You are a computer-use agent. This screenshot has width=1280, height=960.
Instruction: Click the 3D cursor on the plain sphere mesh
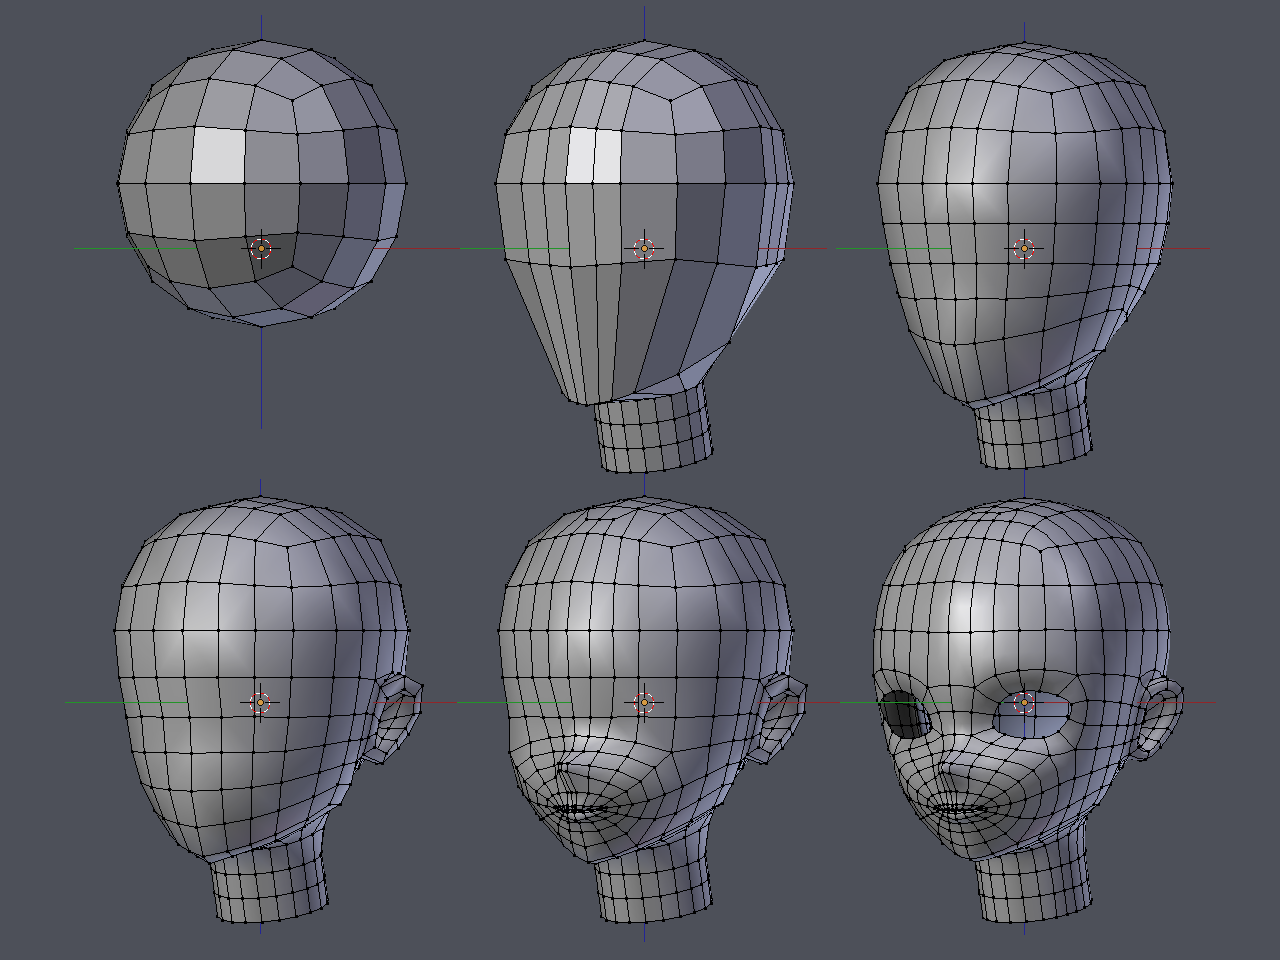pos(261,249)
